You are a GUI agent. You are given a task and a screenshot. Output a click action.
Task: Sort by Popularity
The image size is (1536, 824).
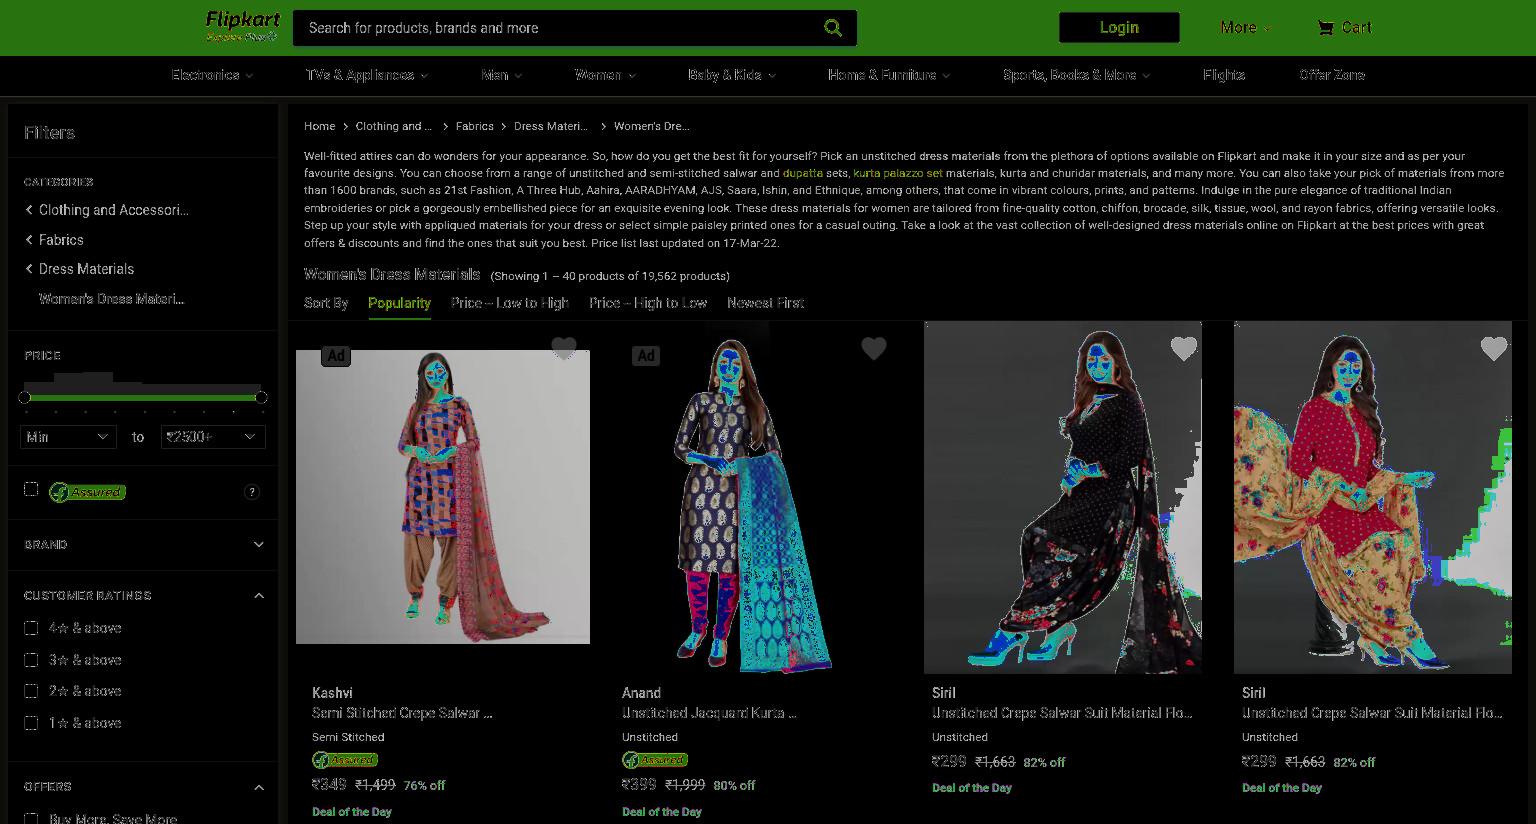point(399,303)
